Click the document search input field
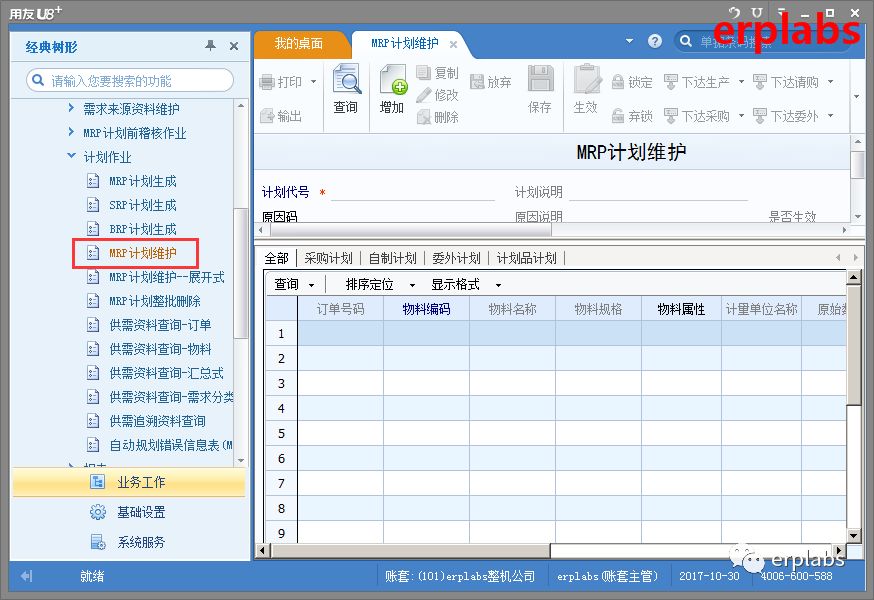The height and width of the screenshot is (600, 874). tap(761, 42)
